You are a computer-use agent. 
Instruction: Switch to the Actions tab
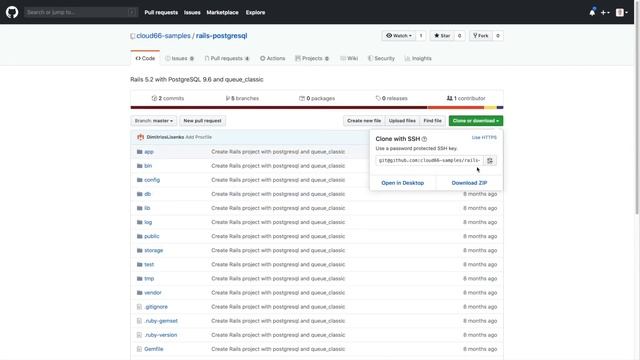pos(273,58)
